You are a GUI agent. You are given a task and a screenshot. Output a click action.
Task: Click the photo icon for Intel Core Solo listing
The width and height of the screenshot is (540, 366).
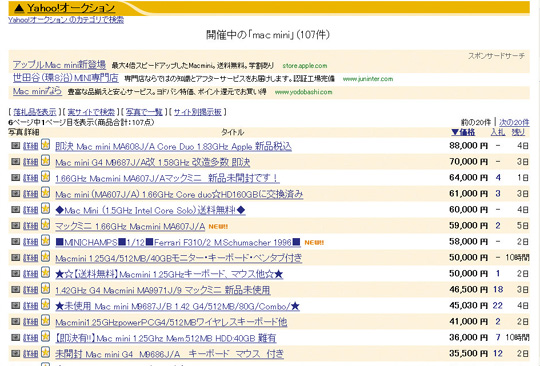tap(15, 209)
